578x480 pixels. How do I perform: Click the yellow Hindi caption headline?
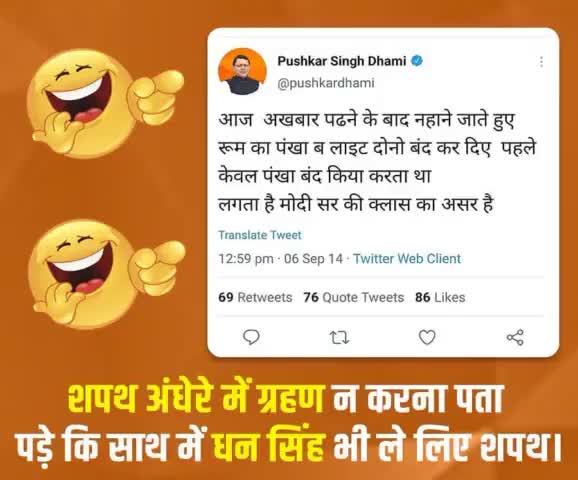289,422
